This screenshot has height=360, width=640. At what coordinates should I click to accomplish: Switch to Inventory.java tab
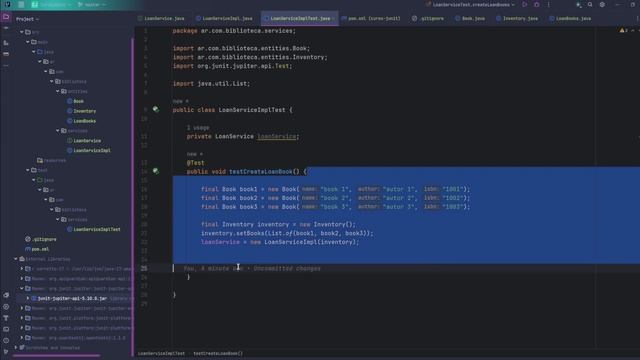[x=517, y=18]
